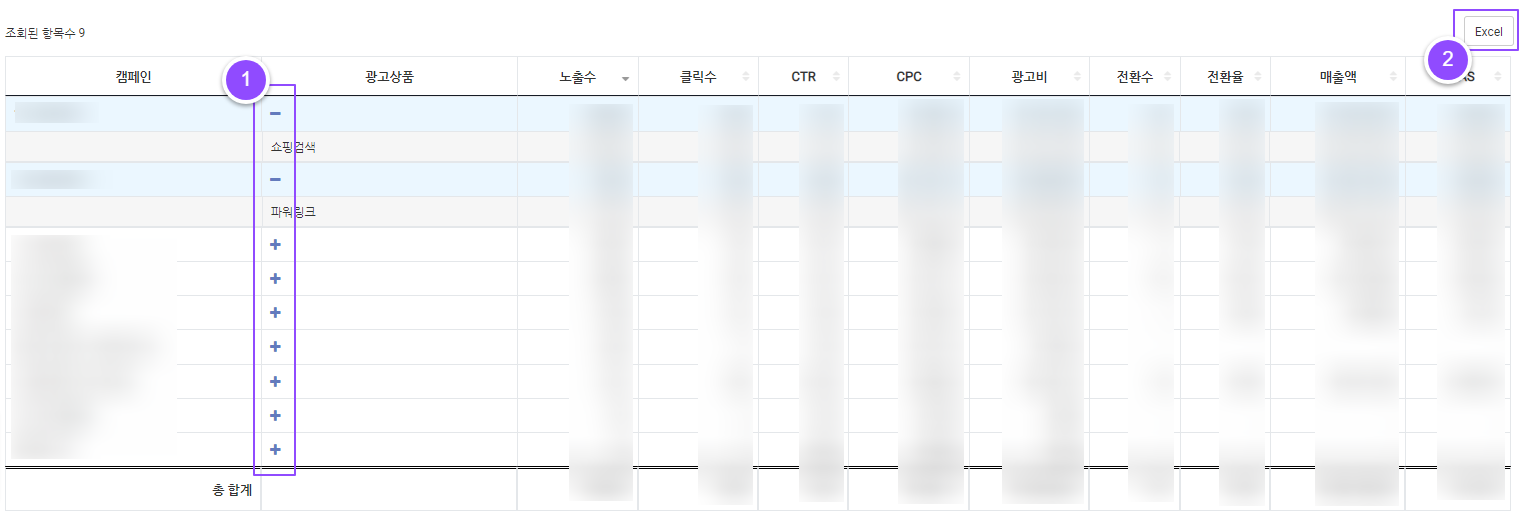Sort table by 광고비 column
The width and height of the screenshot is (1520, 520).
click(1029, 77)
